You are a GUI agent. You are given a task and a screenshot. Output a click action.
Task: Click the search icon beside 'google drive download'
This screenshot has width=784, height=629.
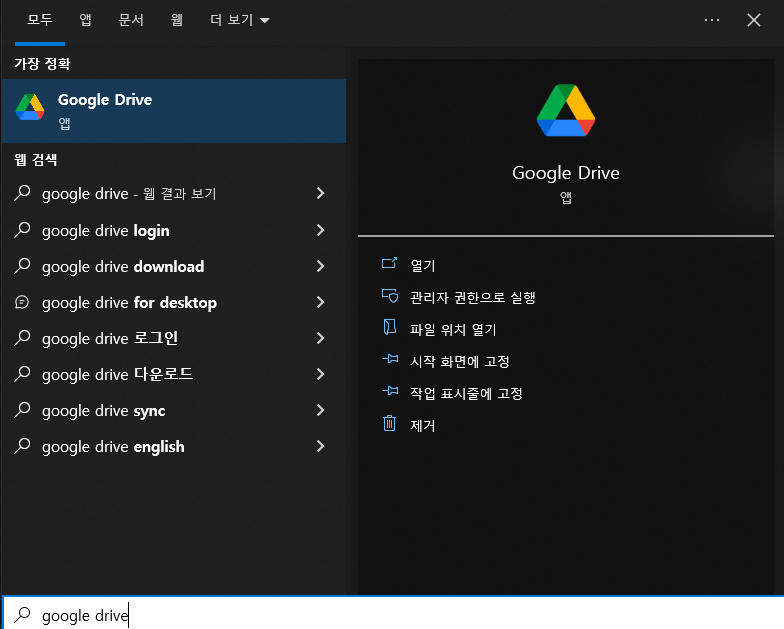pos(22,266)
